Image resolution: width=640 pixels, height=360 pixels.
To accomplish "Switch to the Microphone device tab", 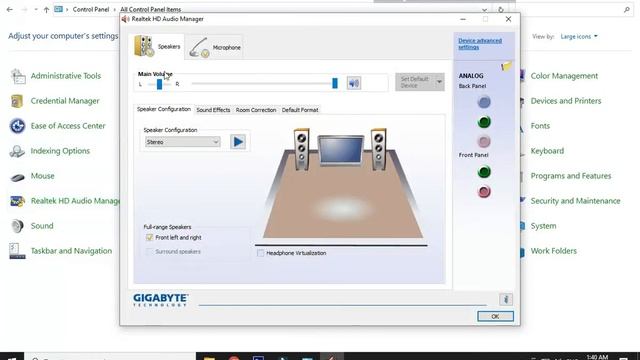I will click(216, 47).
